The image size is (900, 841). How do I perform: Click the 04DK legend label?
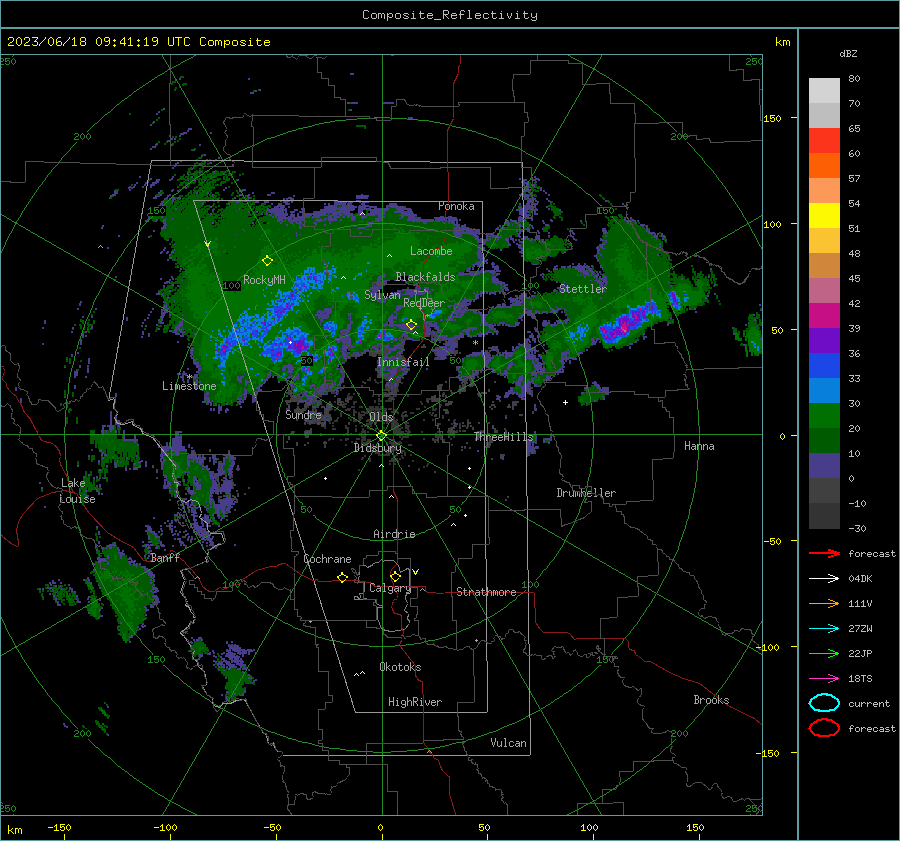coord(860,579)
